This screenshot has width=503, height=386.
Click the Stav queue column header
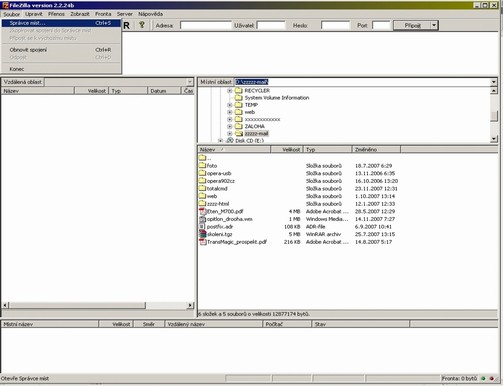[x=361, y=324]
